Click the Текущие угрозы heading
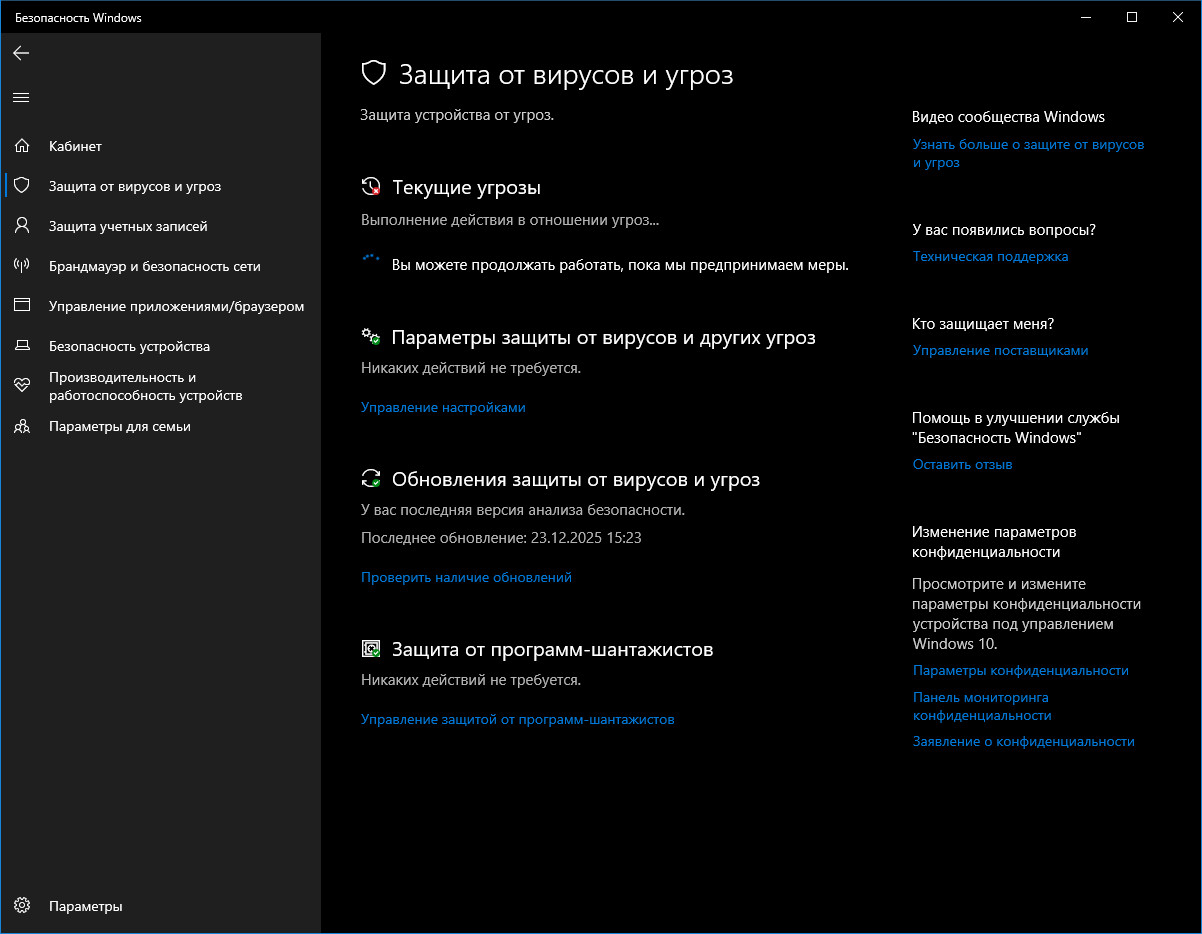 pyautogui.click(x=466, y=187)
